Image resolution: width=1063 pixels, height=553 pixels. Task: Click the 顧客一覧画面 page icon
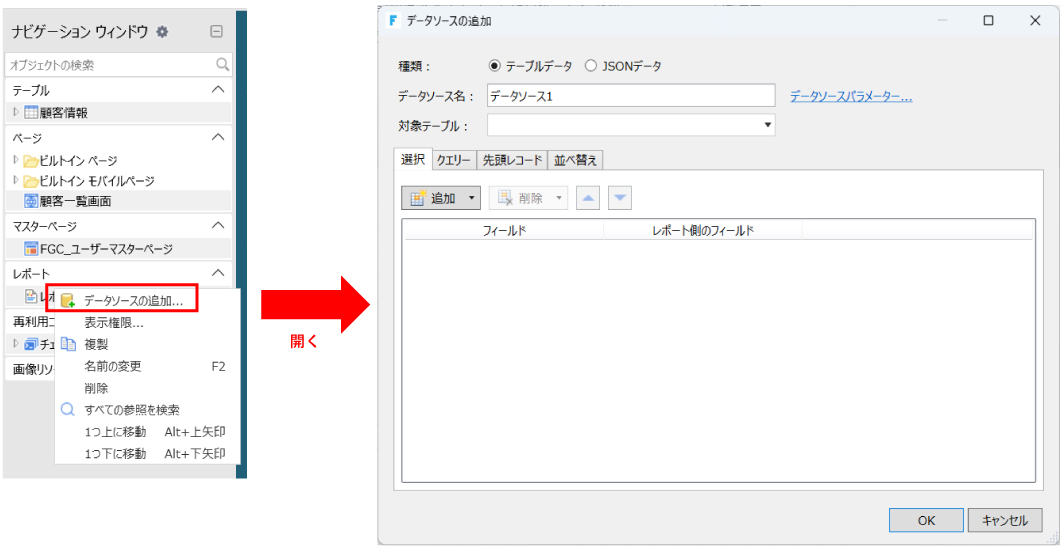[x=31, y=200]
